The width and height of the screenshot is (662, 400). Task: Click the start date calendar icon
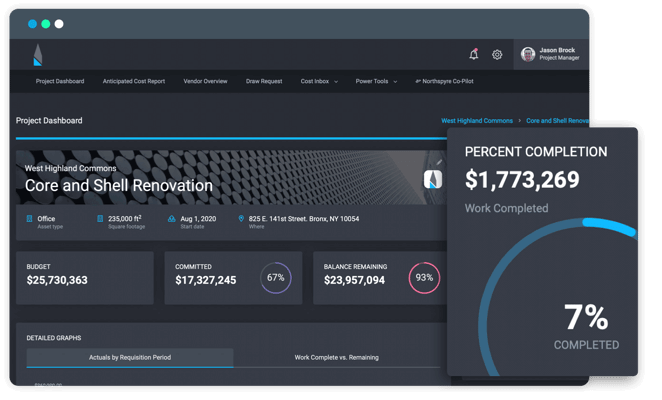[172, 219]
